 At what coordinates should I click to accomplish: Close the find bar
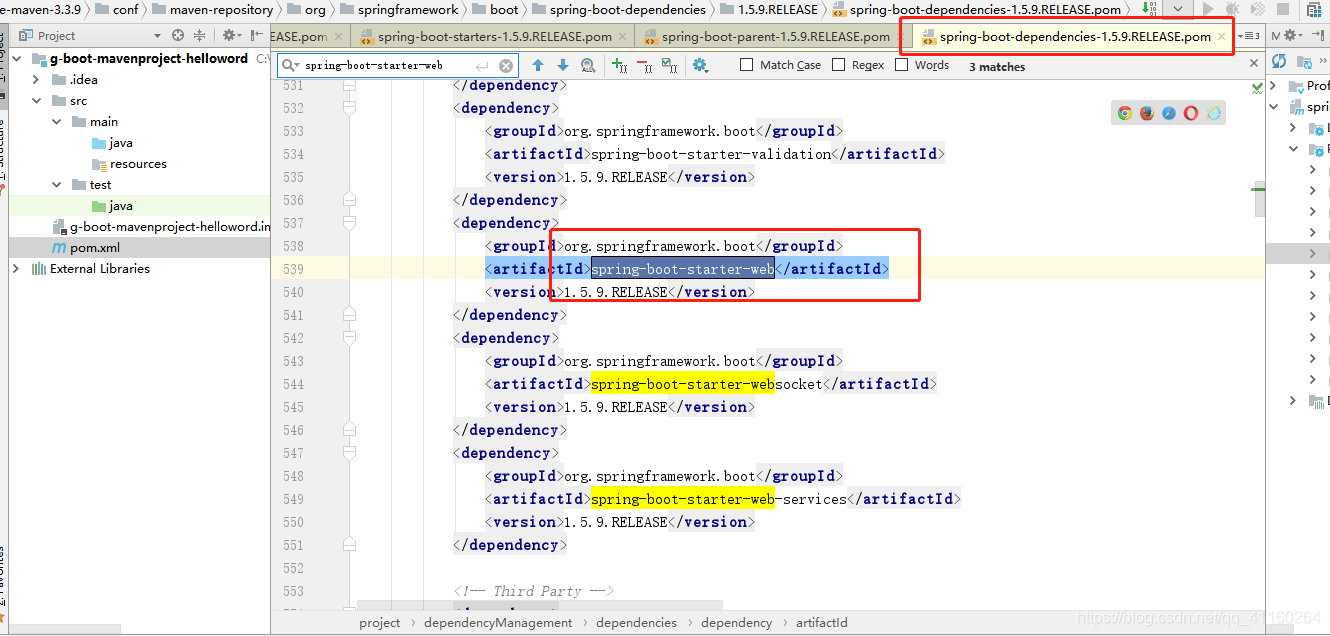(x=1254, y=63)
